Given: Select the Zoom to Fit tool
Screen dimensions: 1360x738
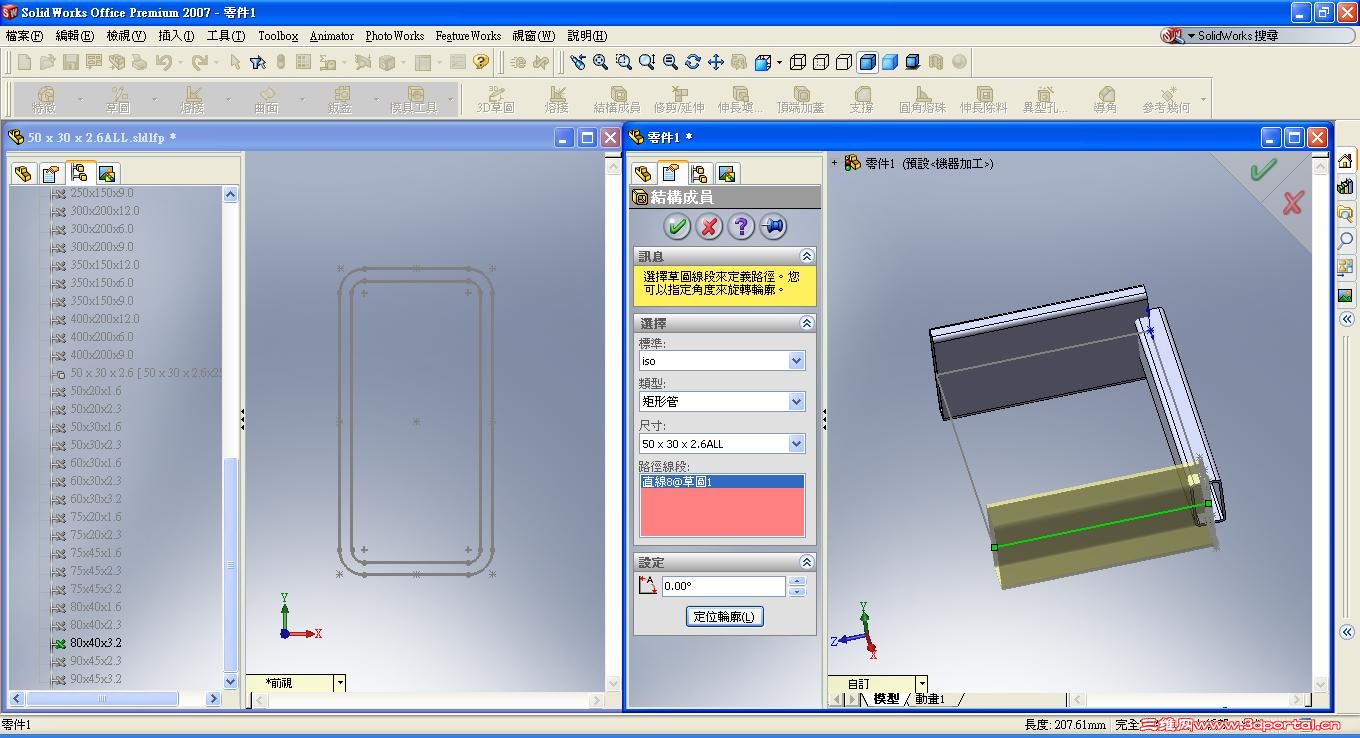Looking at the screenshot, I should pyautogui.click(x=601, y=62).
